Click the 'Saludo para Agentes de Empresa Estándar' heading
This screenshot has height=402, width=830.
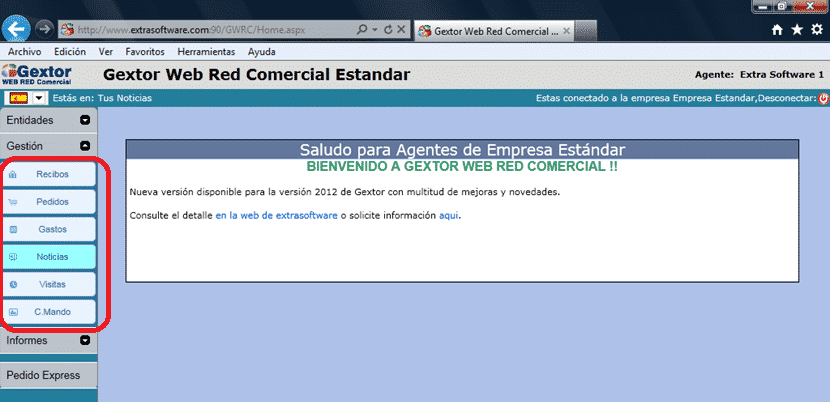click(462, 149)
